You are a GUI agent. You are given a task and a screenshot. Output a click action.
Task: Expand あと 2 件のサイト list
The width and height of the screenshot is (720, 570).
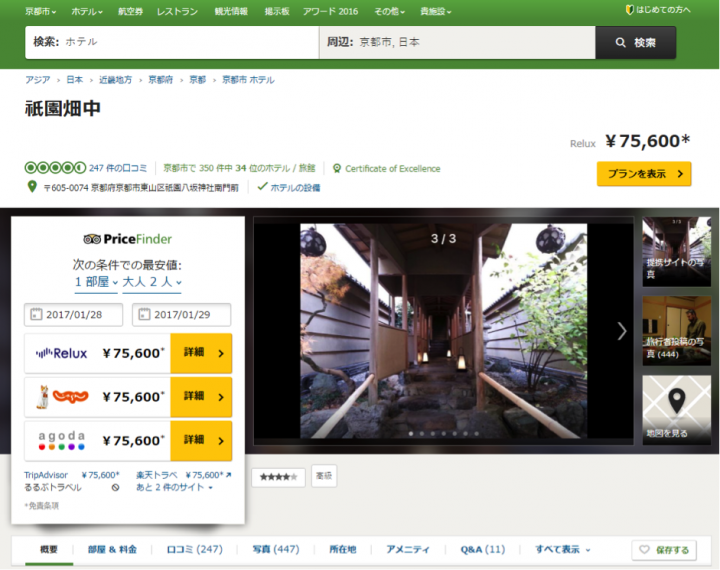pos(174,487)
